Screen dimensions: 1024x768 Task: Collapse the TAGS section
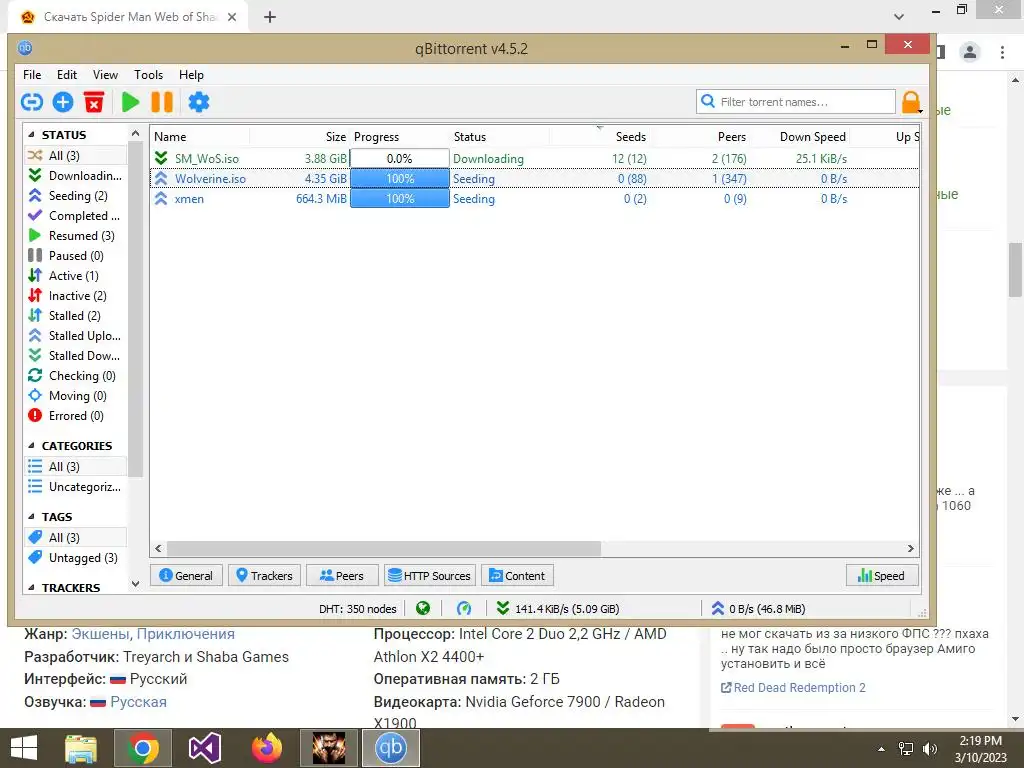(x=31, y=517)
